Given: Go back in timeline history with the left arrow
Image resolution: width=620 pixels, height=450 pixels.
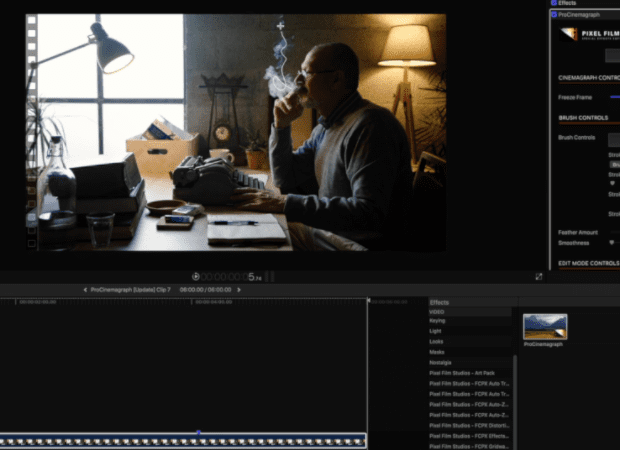Looking at the screenshot, I should click(x=85, y=290).
